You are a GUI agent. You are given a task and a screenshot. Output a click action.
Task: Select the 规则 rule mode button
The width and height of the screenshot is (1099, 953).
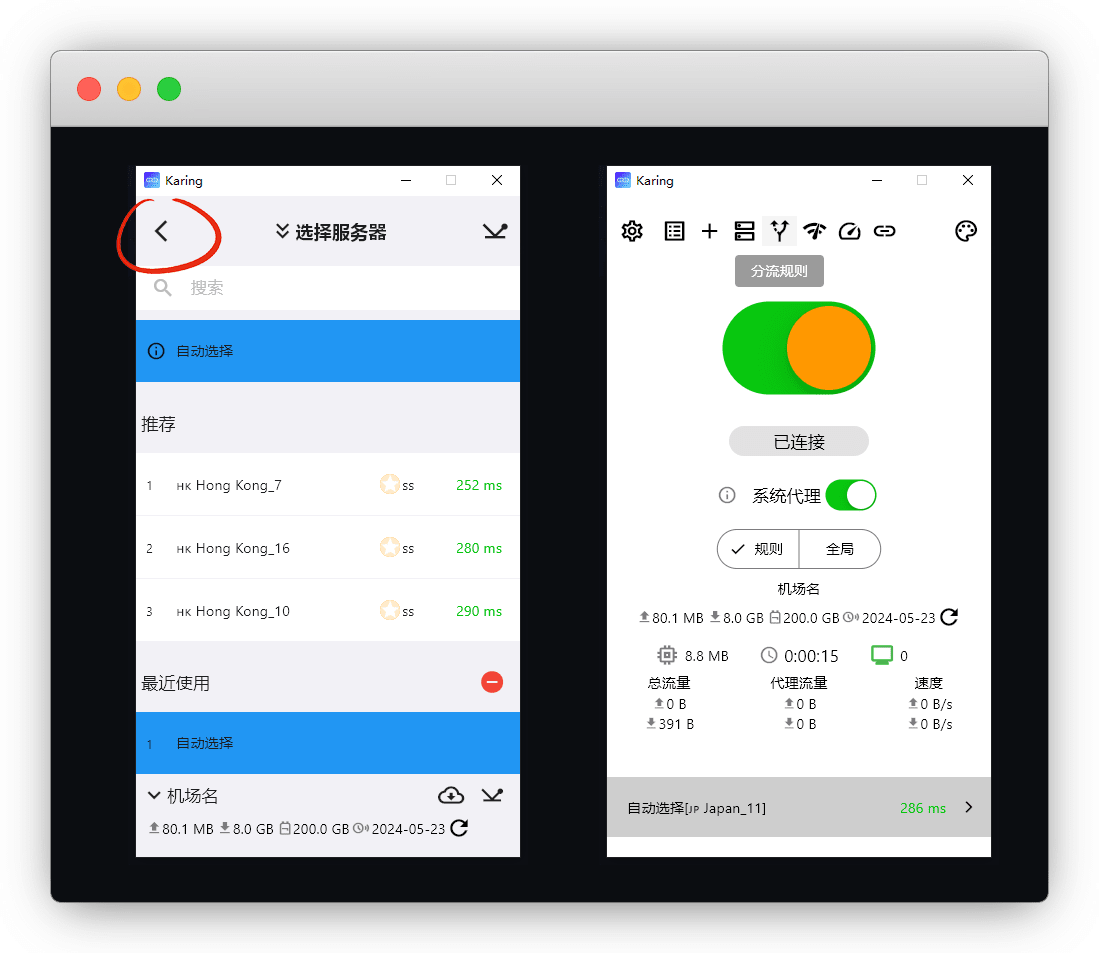tap(758, 549)
